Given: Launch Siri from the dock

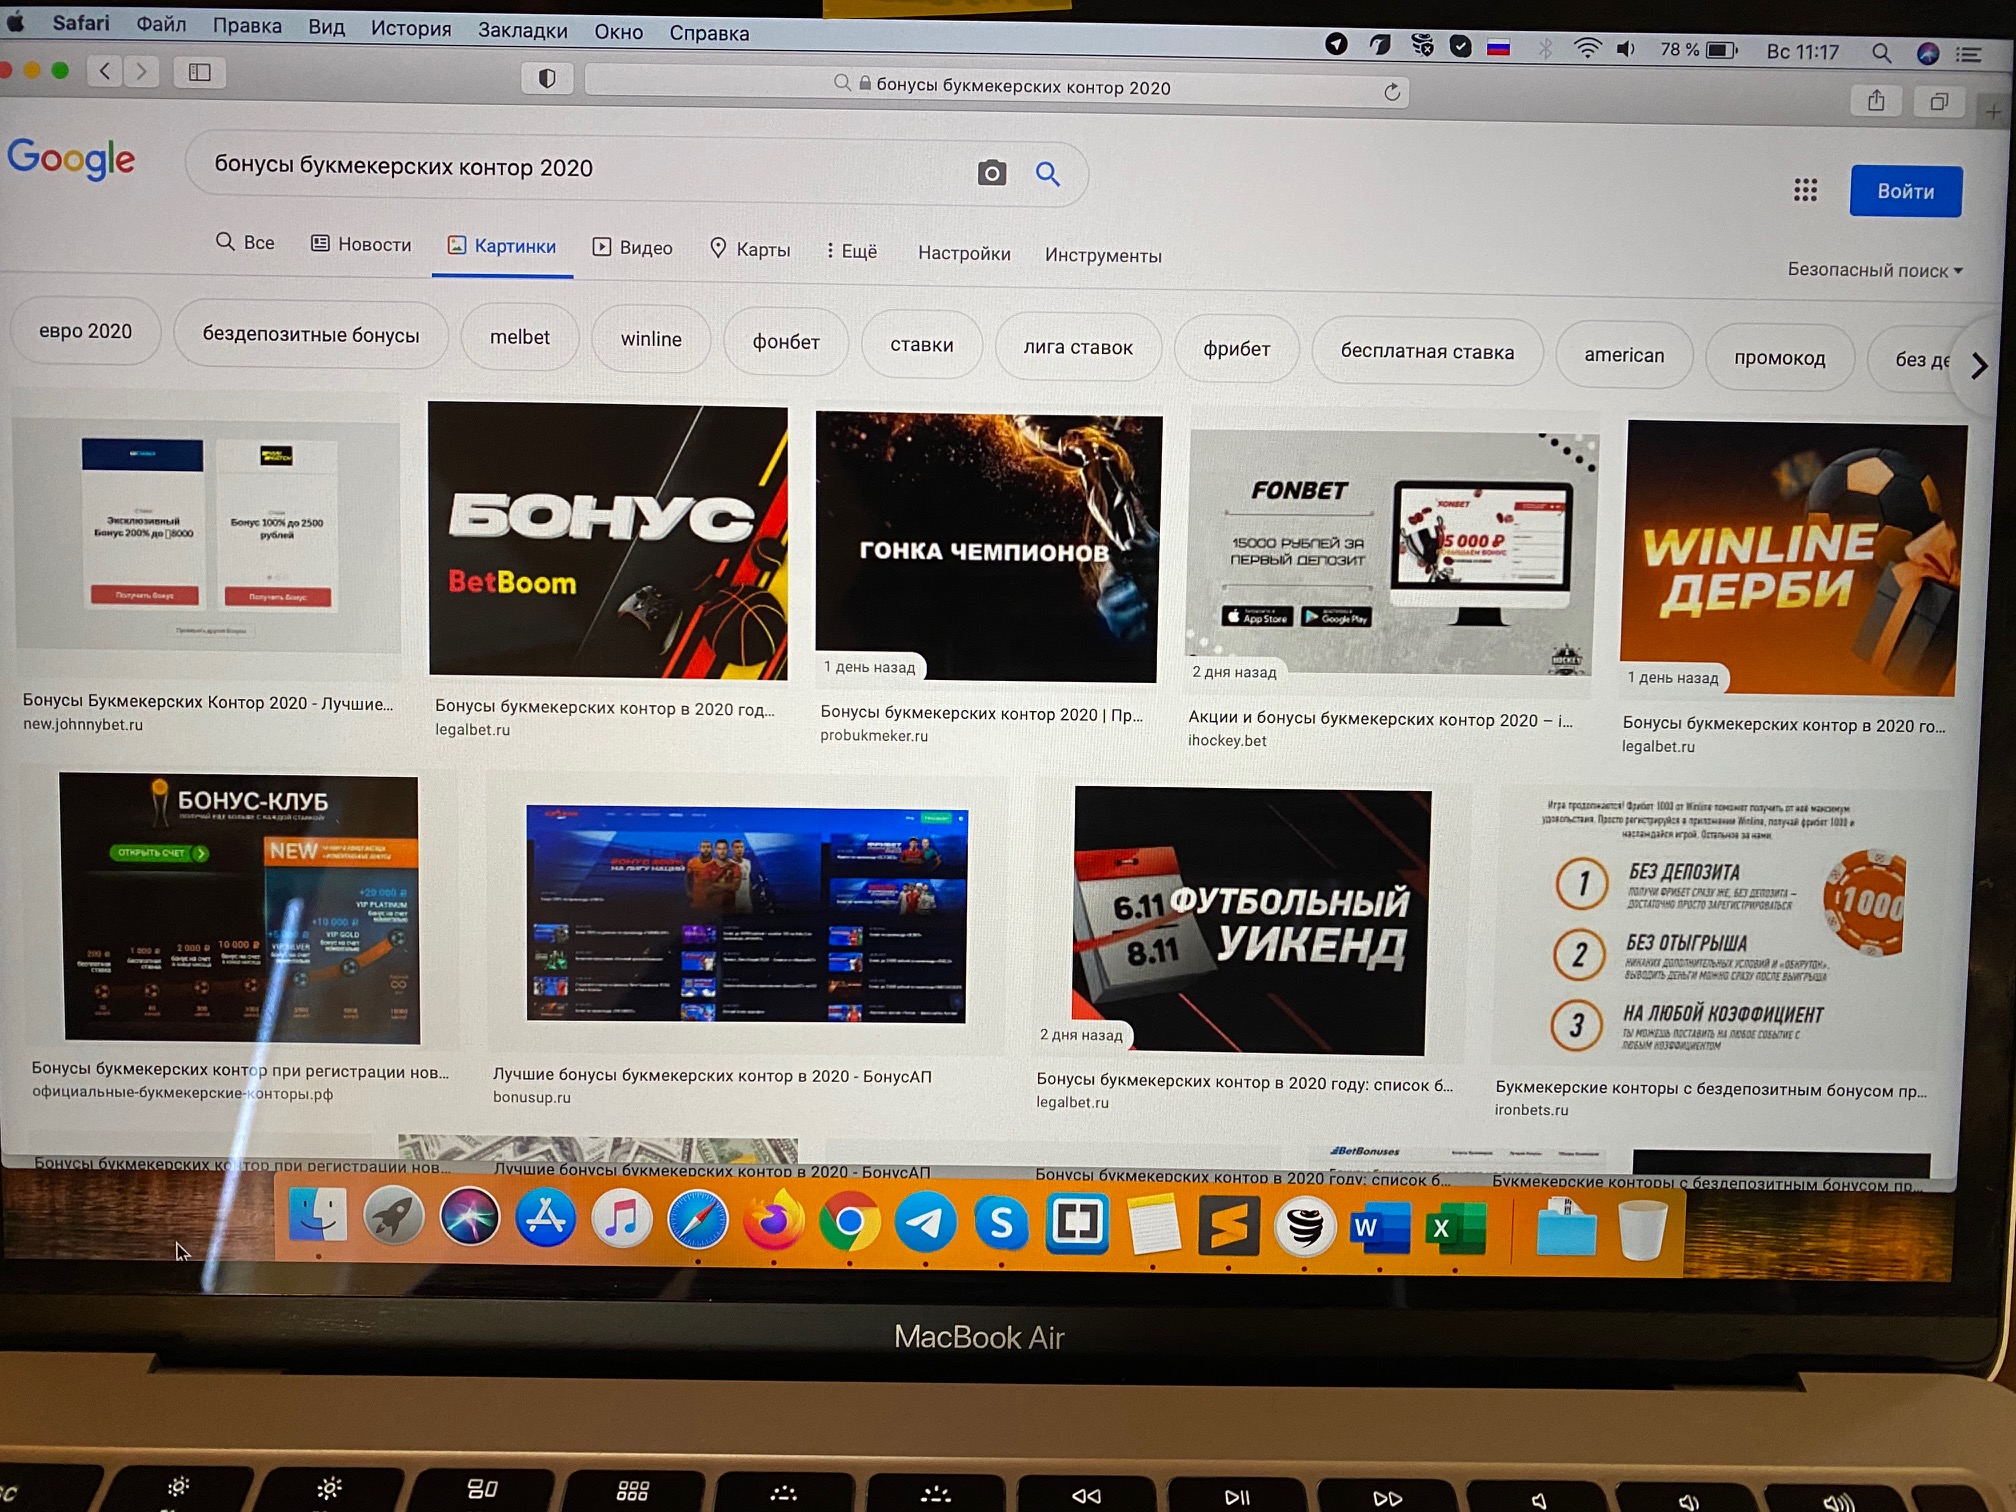Looking at the screenshot, I should tap(469, 1217).
